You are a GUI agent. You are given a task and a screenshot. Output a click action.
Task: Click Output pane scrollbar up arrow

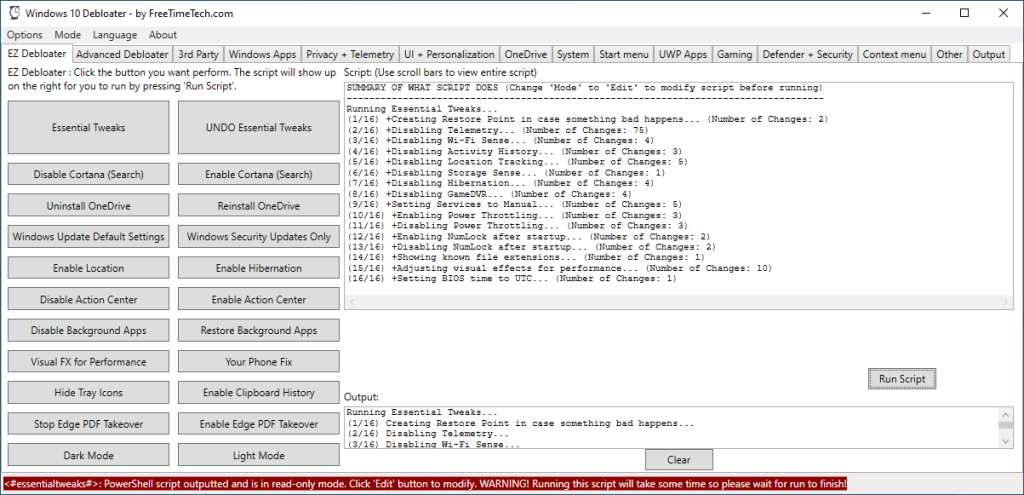1006,413
